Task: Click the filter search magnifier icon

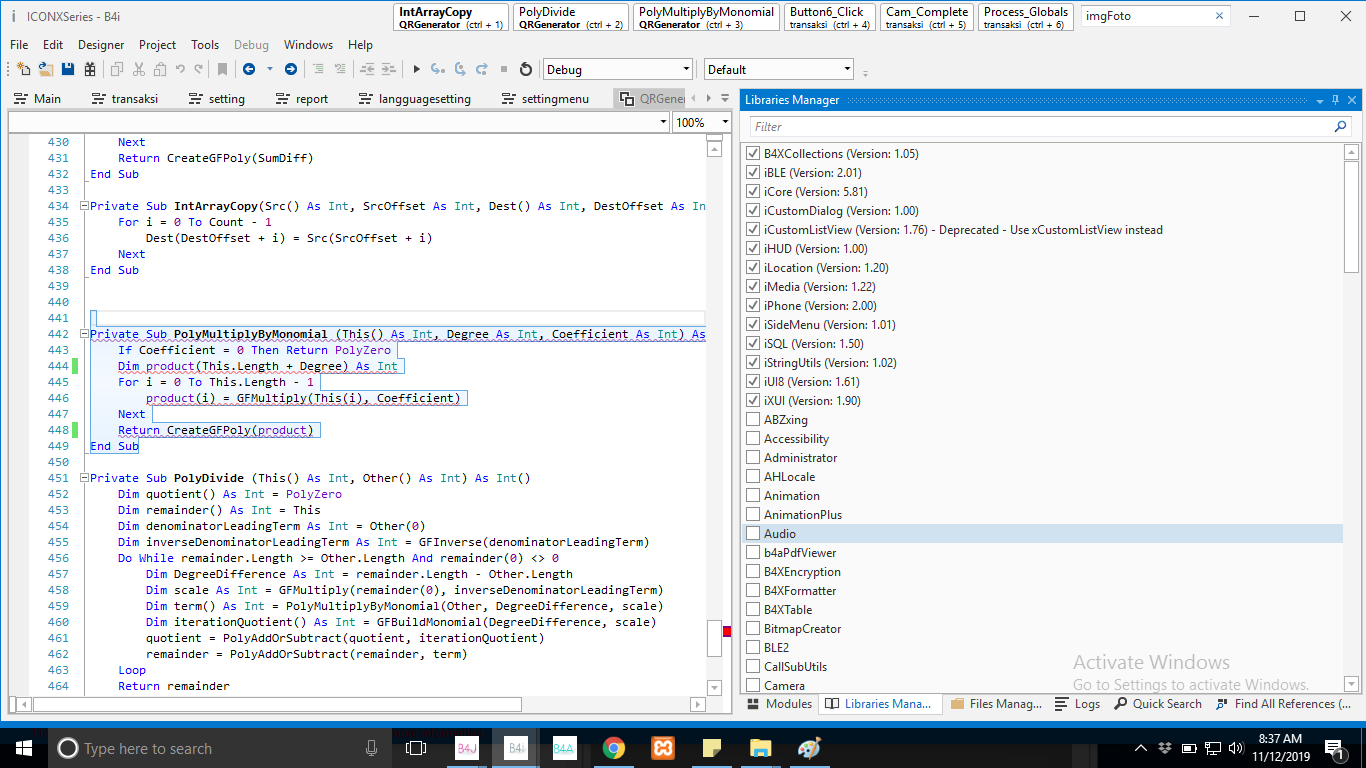Action: pos(1341,127)
